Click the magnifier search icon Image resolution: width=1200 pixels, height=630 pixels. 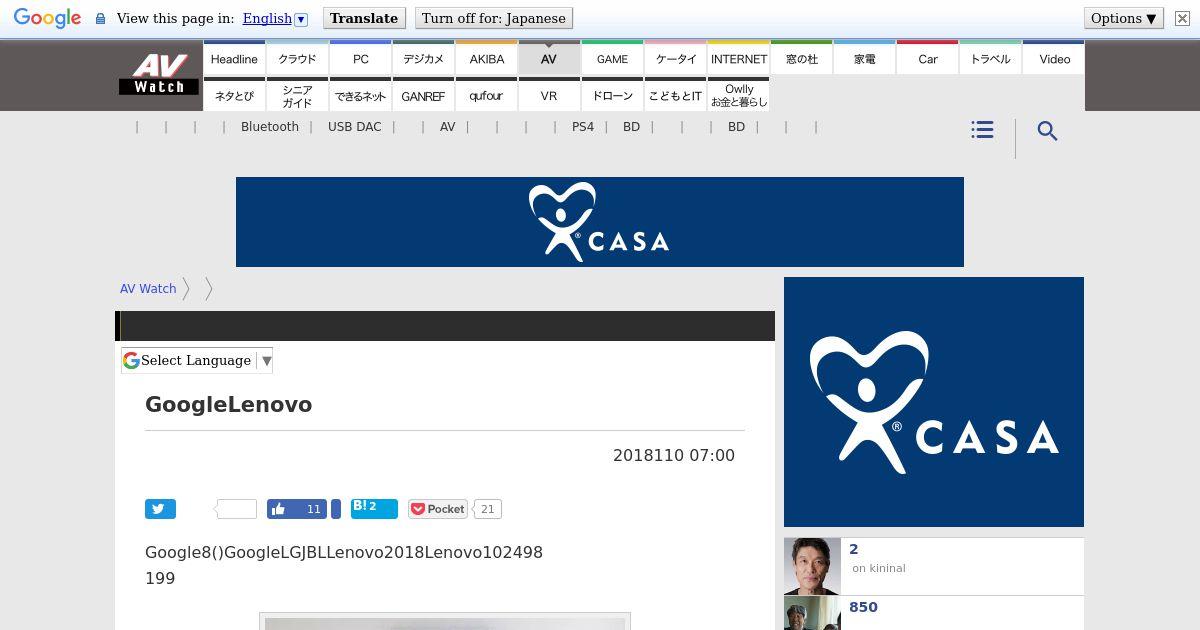tap(1047, 131)
